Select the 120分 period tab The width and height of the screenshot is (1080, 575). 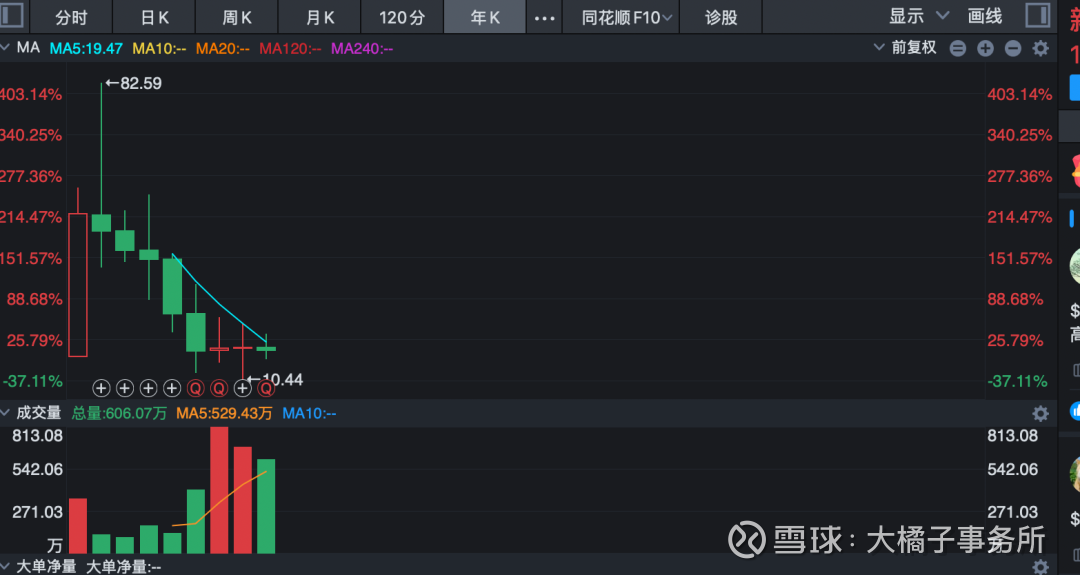pyautogui.click(x=402, y=17)
